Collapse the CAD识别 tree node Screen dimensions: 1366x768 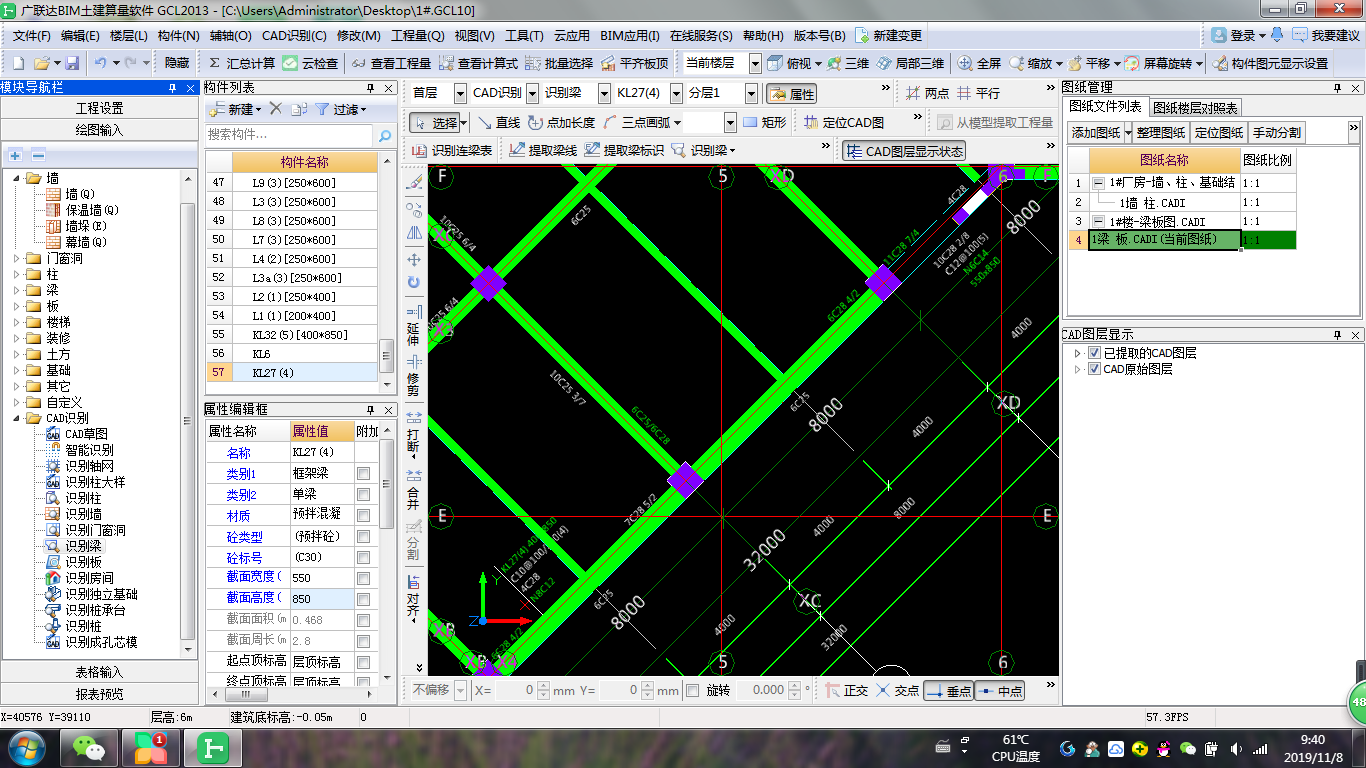[x=18, y=418]
